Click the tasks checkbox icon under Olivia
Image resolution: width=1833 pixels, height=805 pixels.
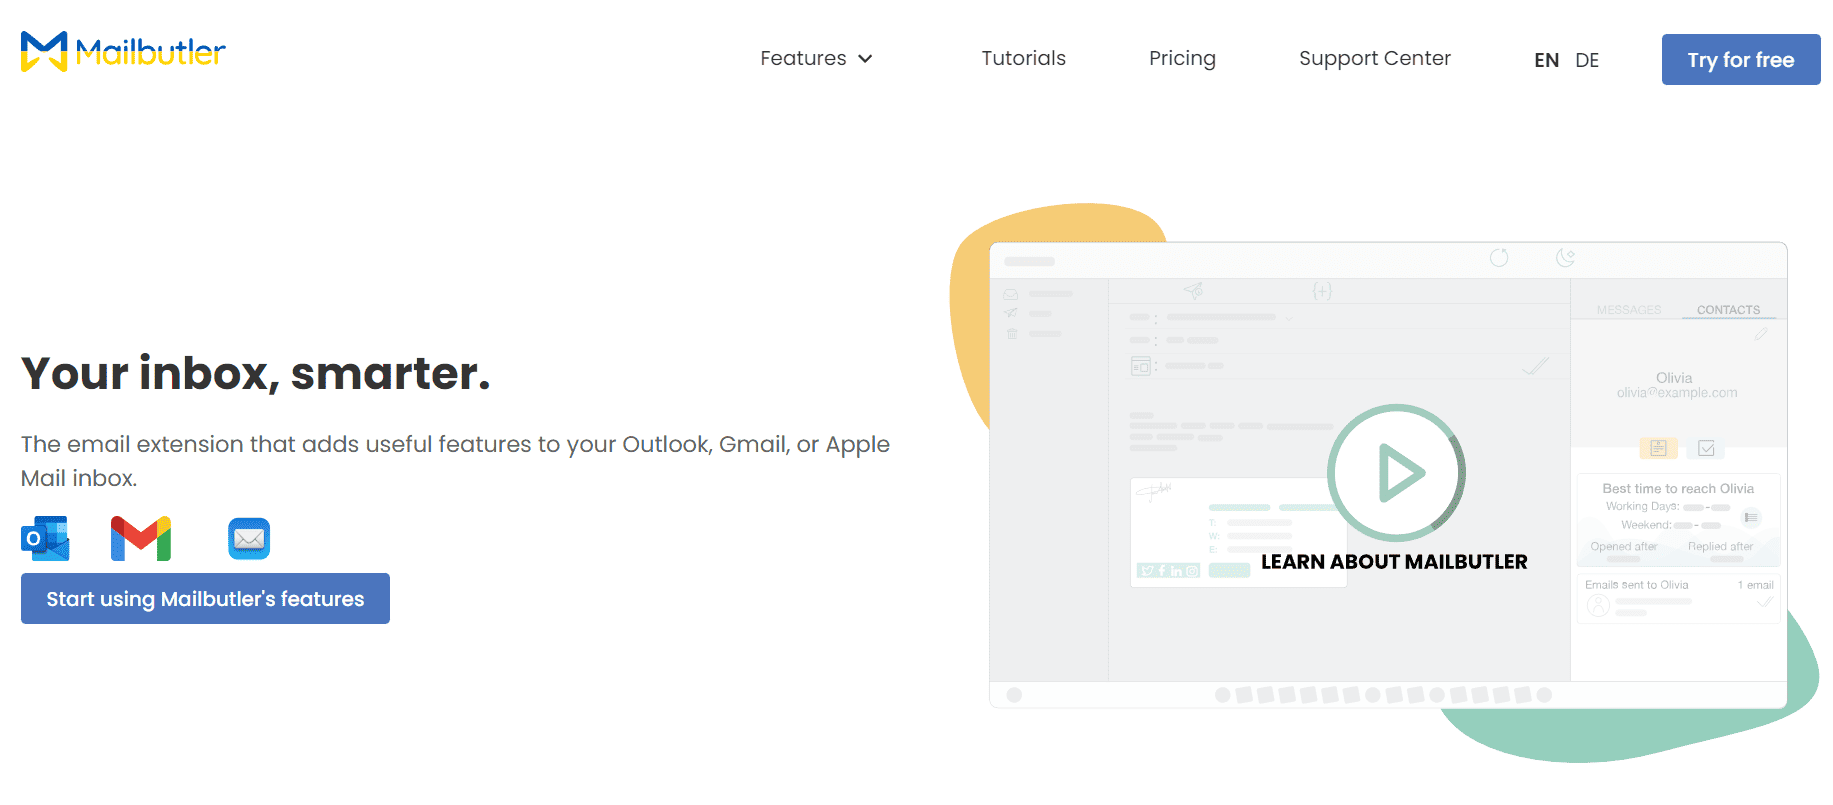coord(1706,448)
